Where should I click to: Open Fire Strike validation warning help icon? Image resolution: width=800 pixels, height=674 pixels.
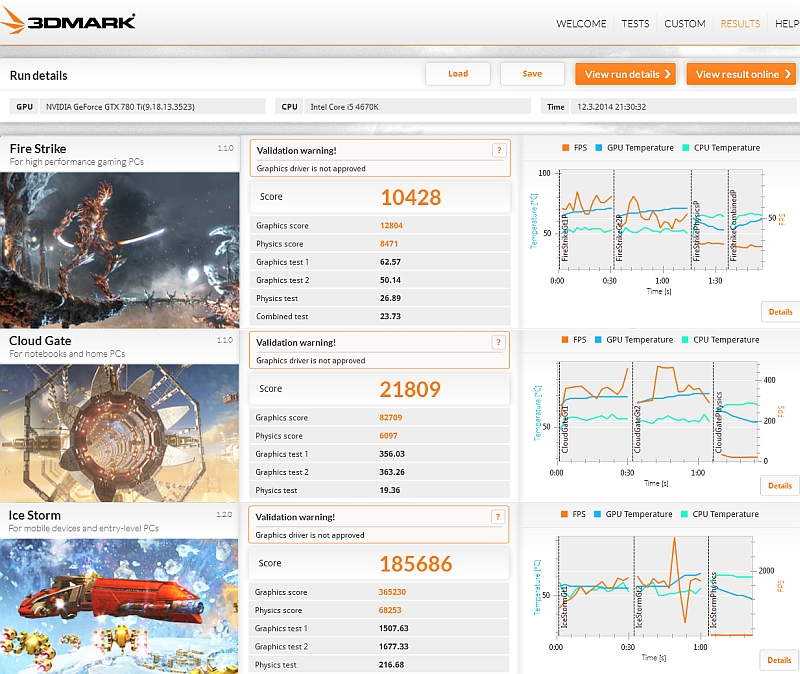click(x=499, y=150)
